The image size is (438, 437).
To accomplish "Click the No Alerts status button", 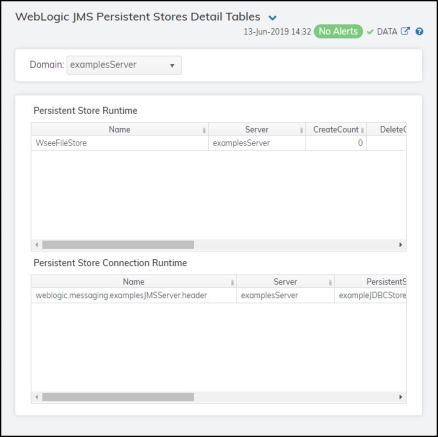I will (x=338, y=31).
